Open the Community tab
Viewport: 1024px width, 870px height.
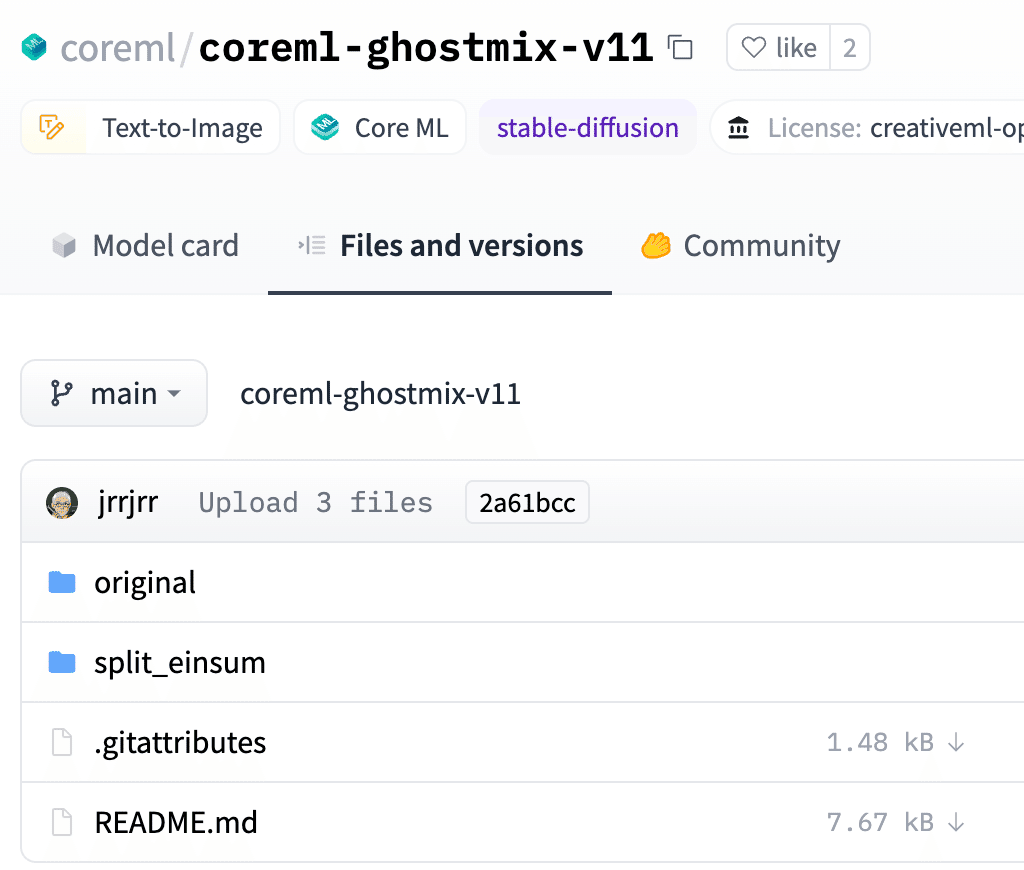pyautogui.click(x=740, y=246)
